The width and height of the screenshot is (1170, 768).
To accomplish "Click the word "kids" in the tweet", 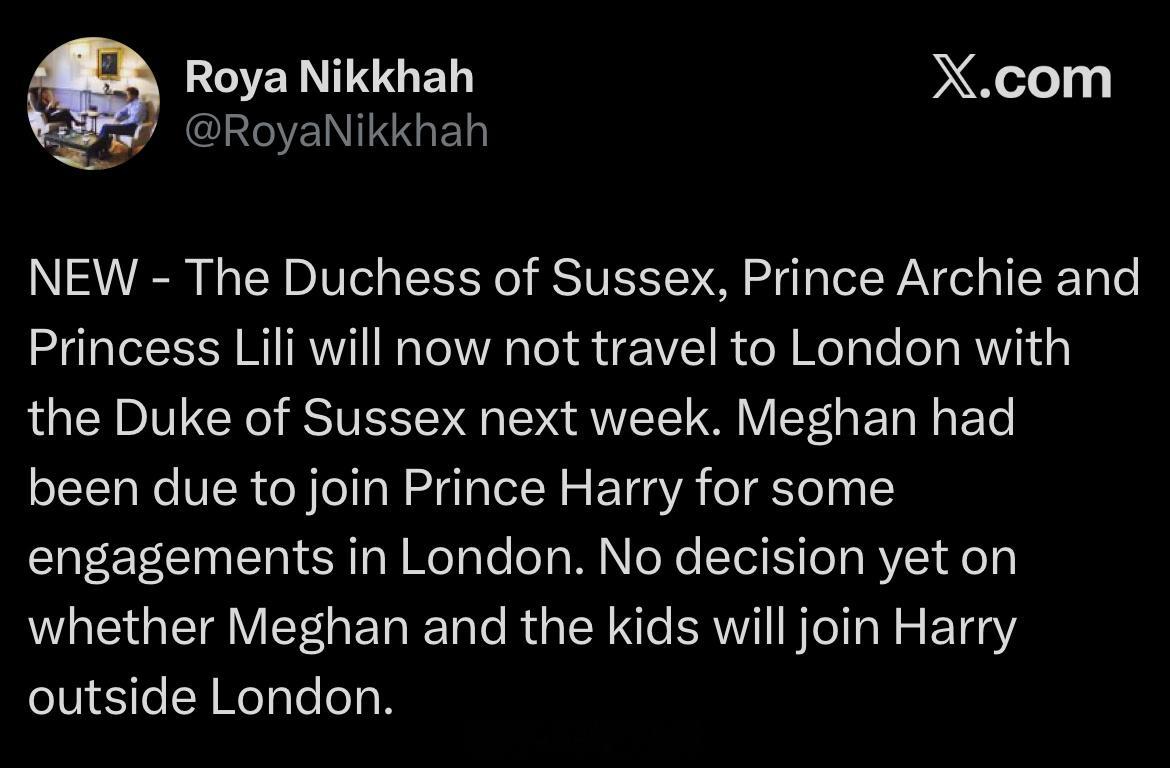I will [x=653, y=626].
